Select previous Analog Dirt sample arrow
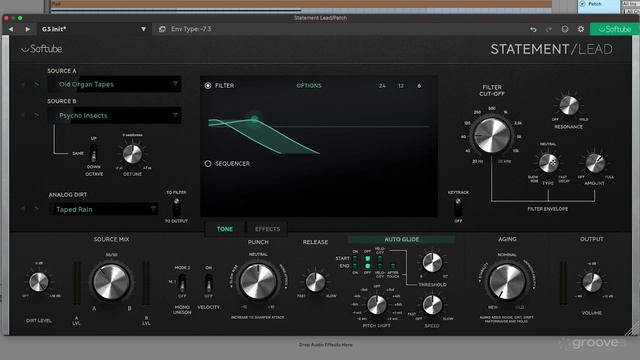Image resolution: width=640 pixels, height=360 pixels. click(23, 209)
